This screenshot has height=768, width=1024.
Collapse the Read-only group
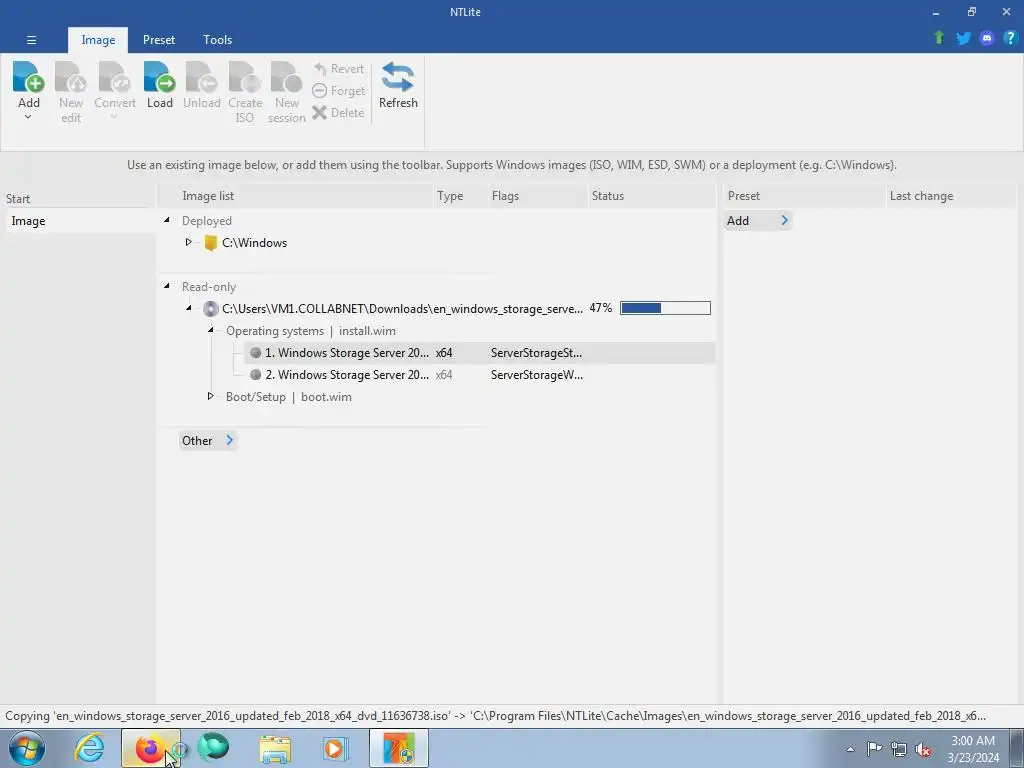(x=167, y=286)
